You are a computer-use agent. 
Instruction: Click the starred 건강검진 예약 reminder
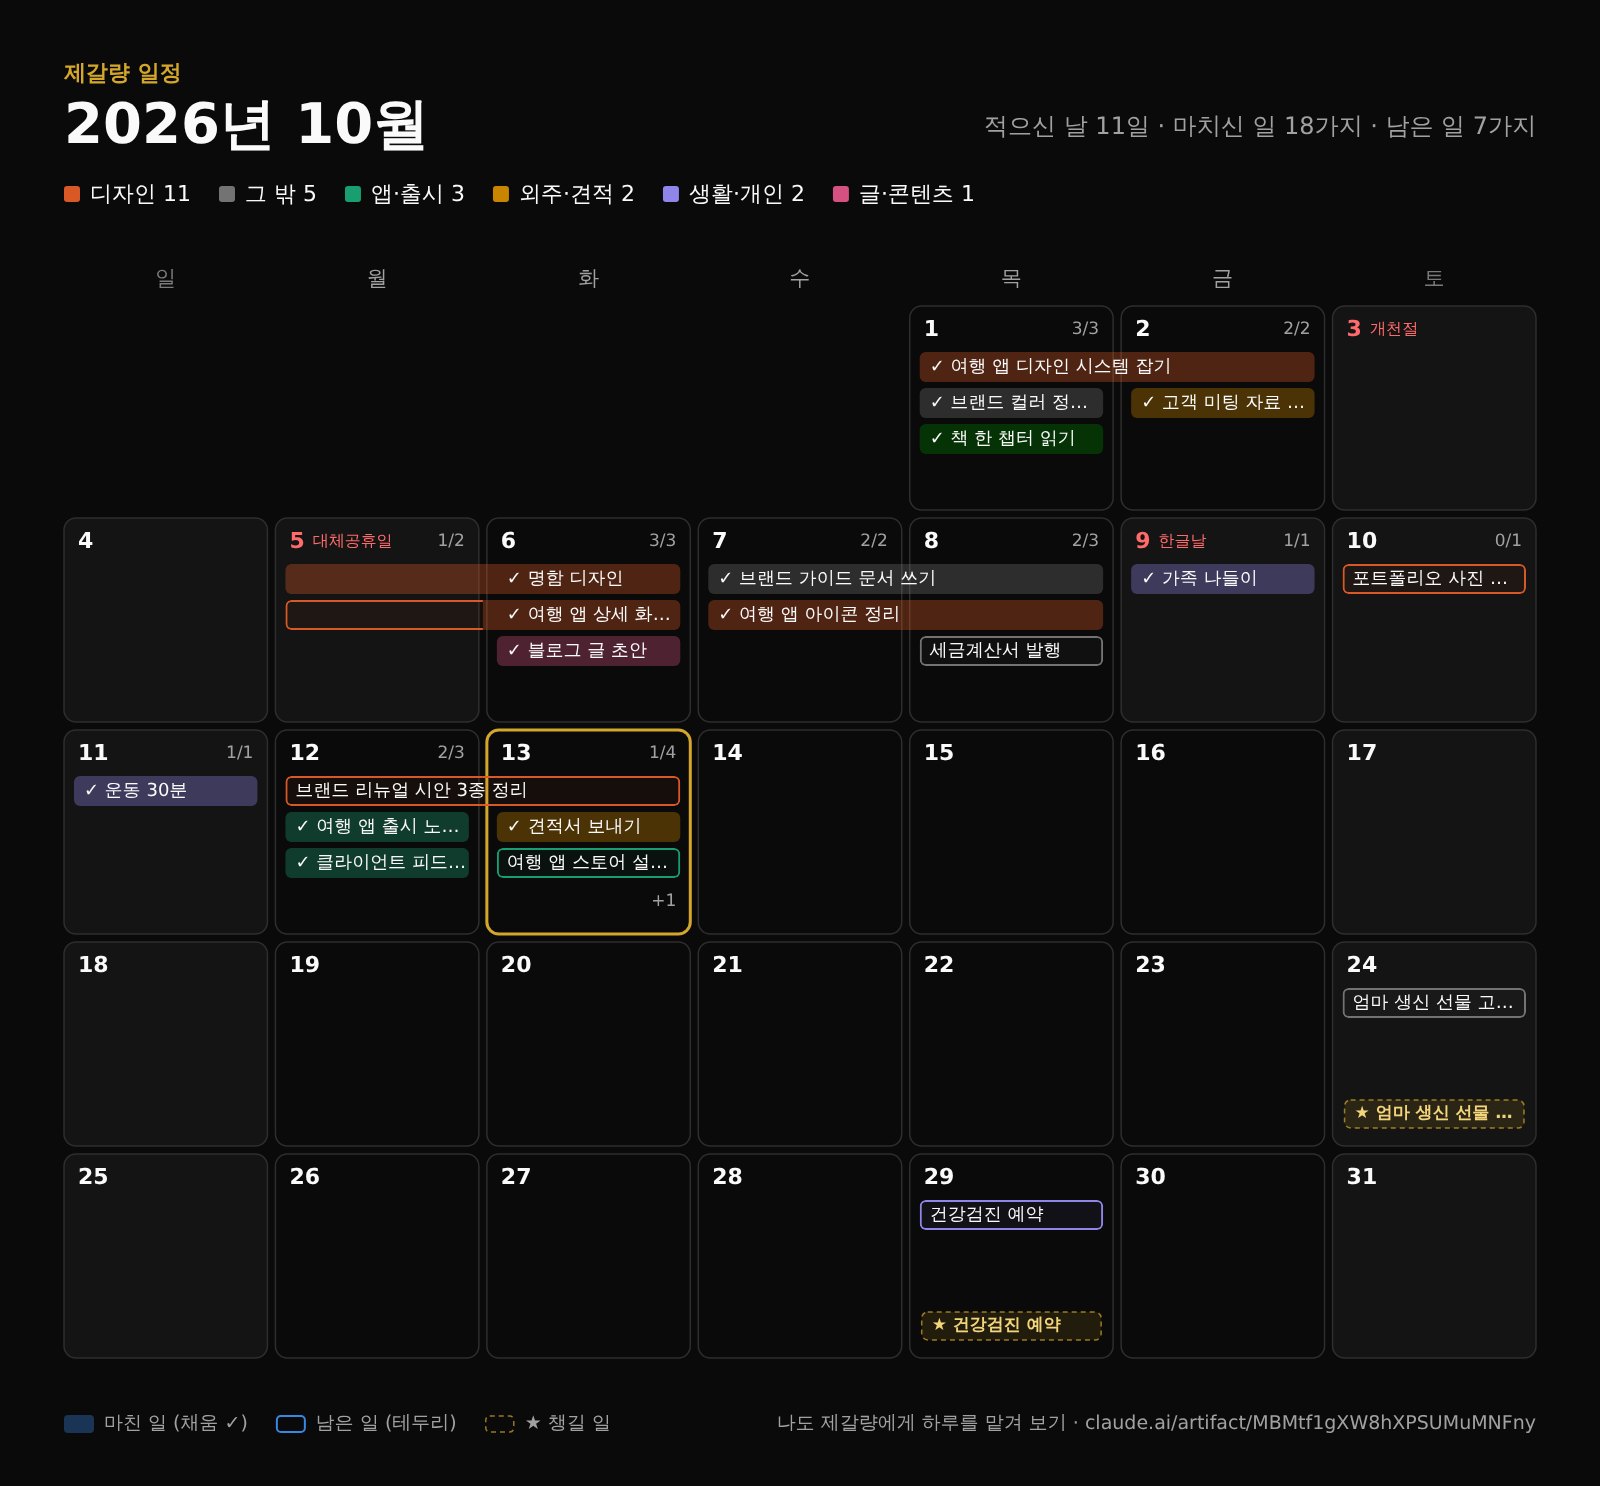(x=1011, y=1326)
